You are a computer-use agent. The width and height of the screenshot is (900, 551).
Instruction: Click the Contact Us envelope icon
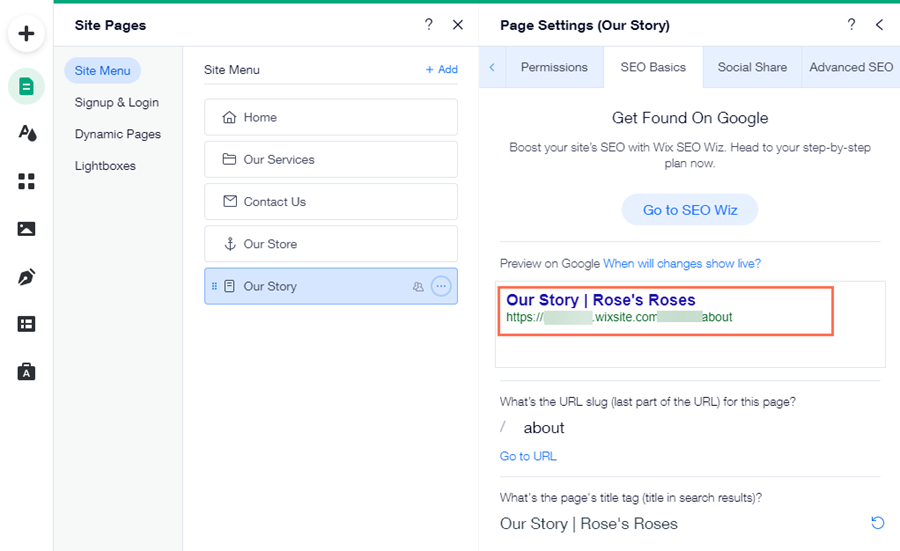click(230, 201)
